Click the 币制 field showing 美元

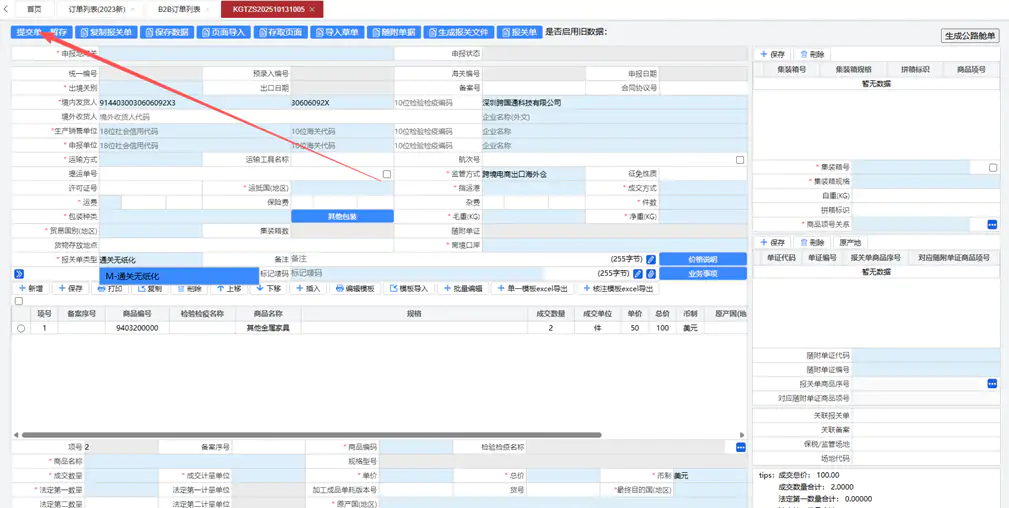pos(708,476)
